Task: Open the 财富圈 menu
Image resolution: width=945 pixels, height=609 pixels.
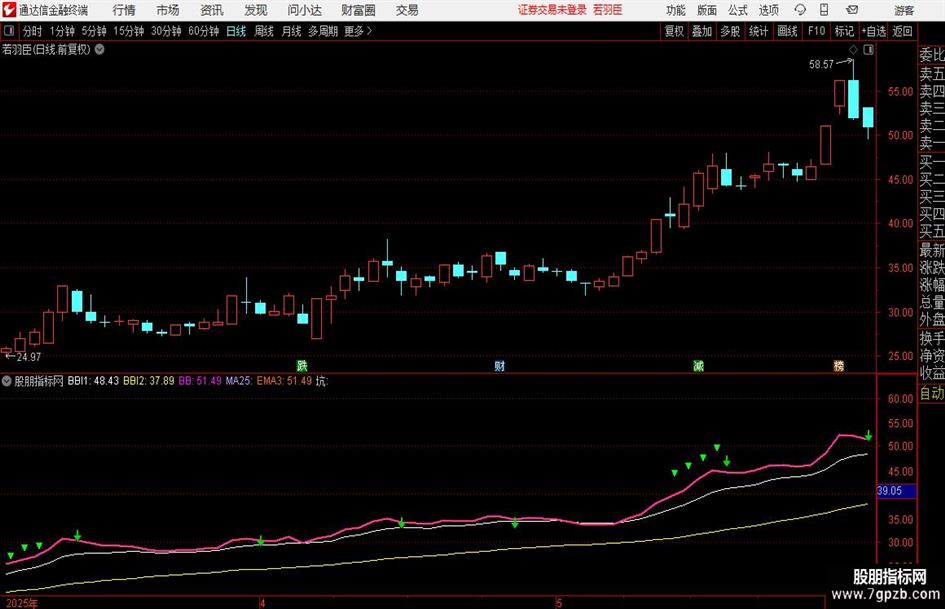Action: (x=358, y=10)
